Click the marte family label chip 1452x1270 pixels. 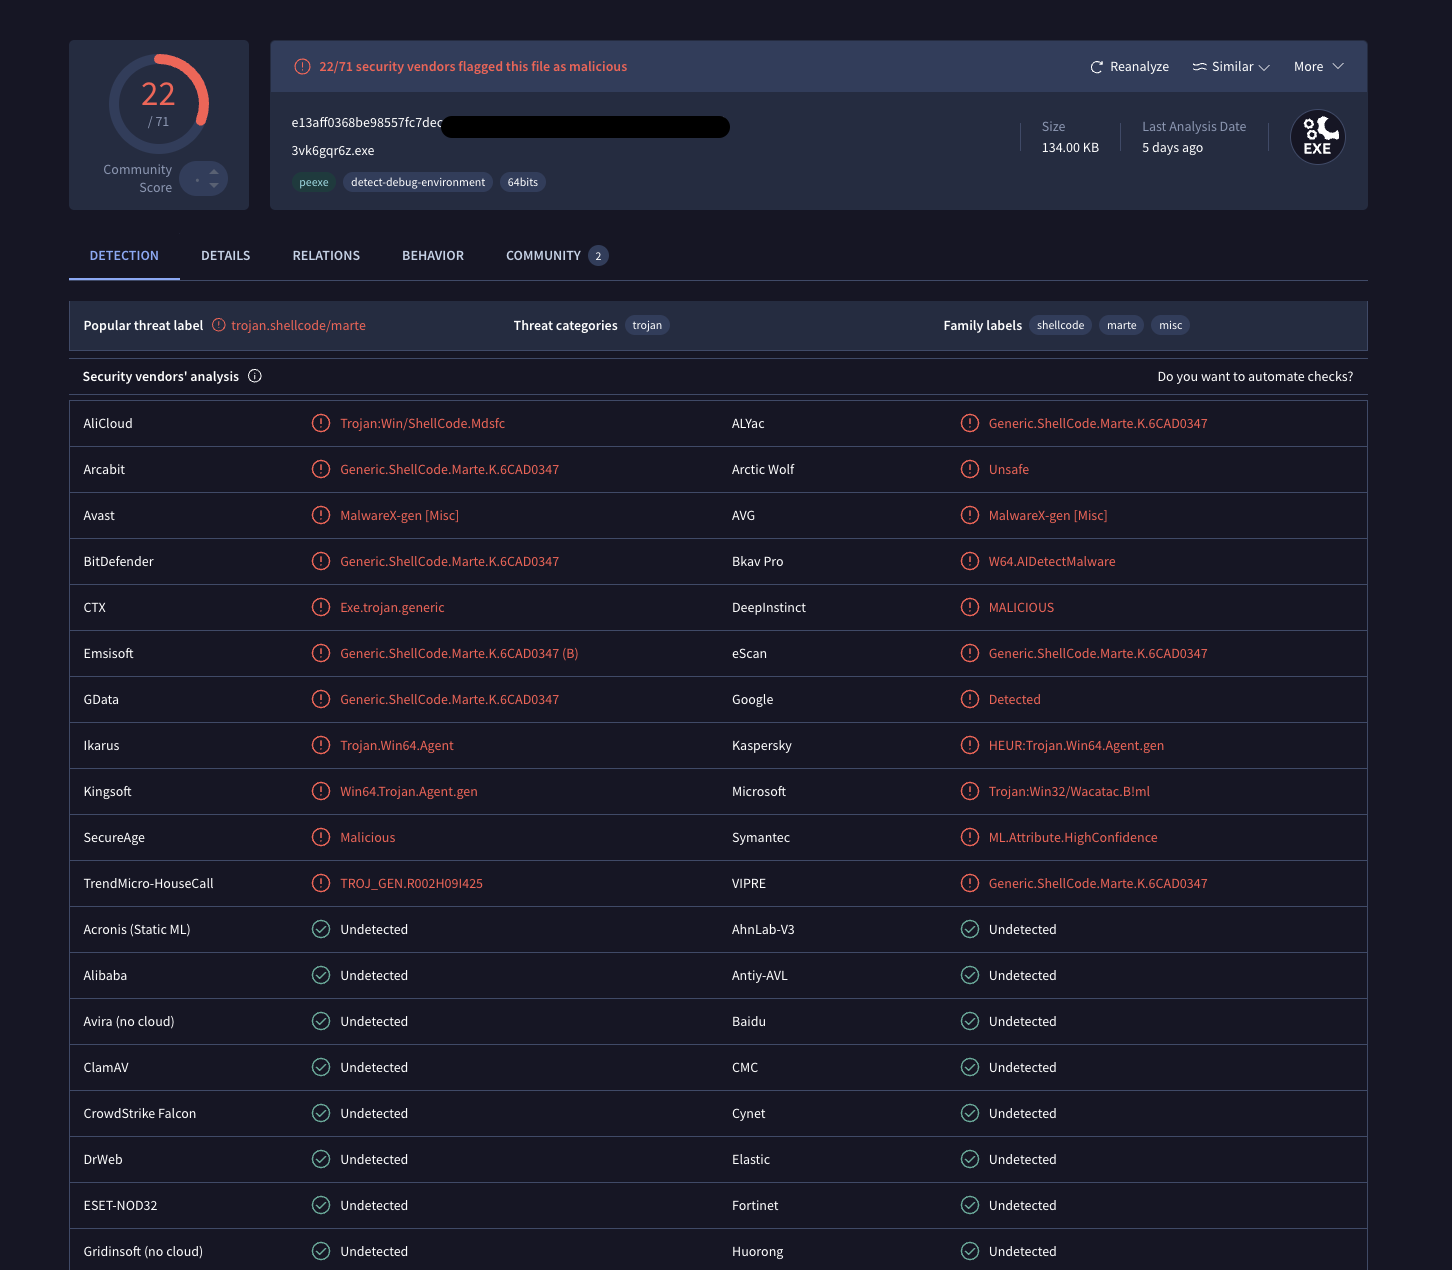1122,325
